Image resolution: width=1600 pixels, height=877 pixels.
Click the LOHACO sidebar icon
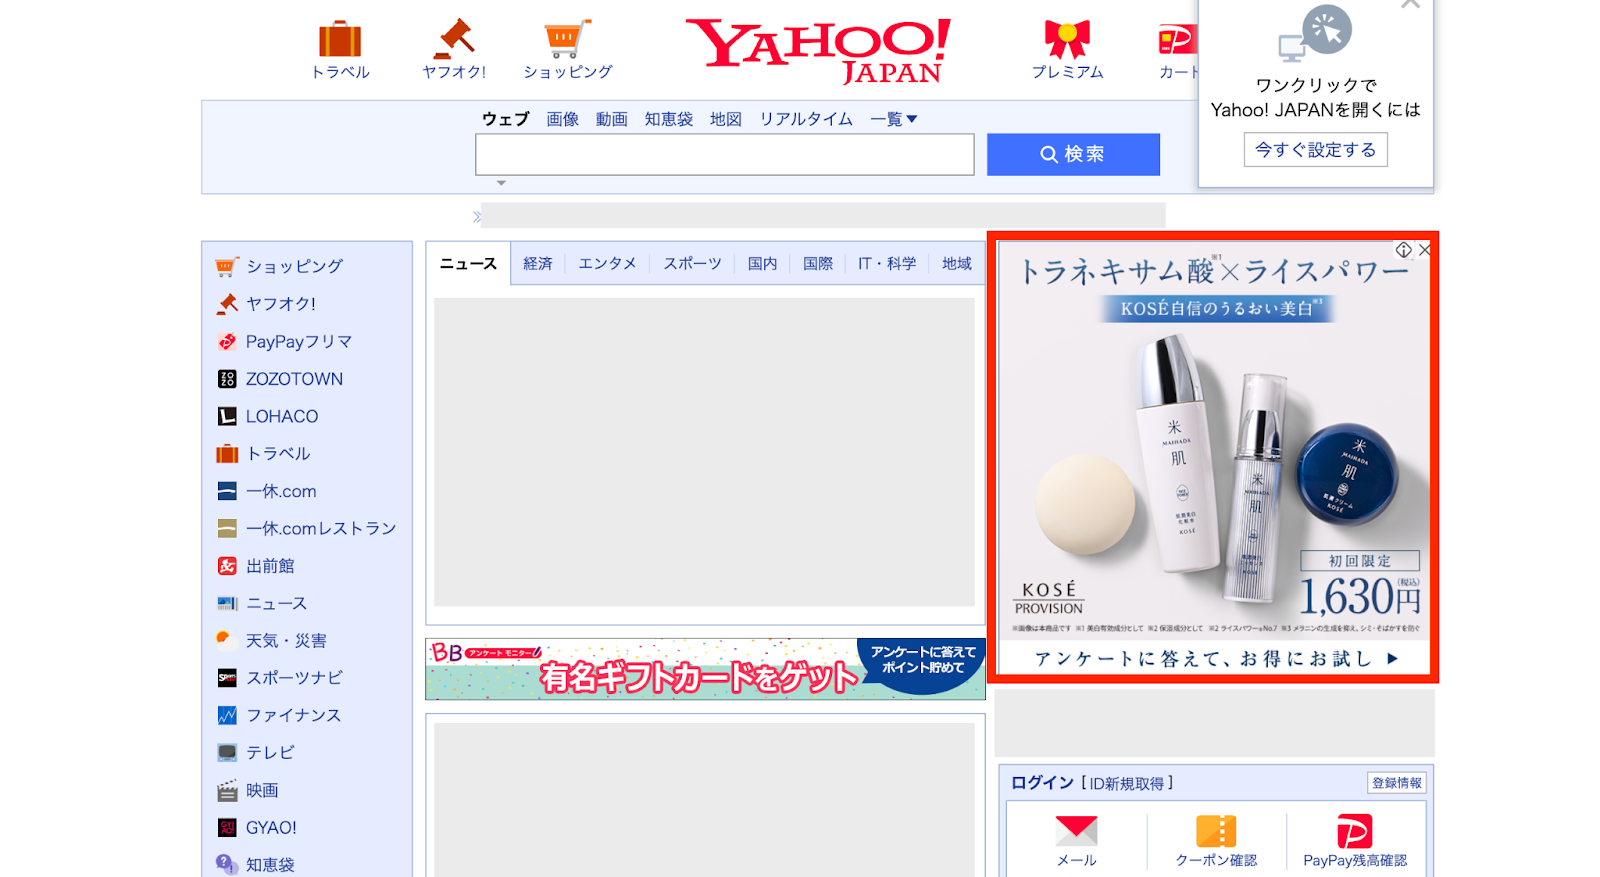227,416
